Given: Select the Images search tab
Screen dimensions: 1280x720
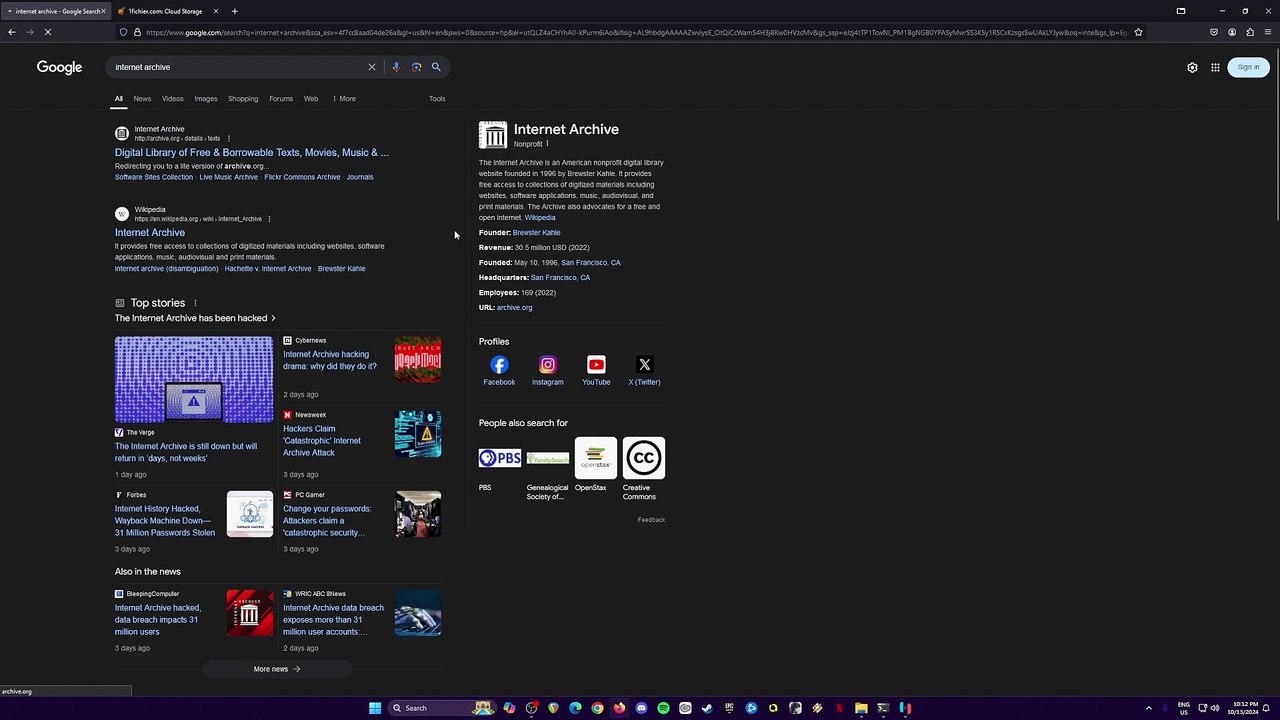Looking at the screenshot, I should pyautogui.click(x=206, y=98).
